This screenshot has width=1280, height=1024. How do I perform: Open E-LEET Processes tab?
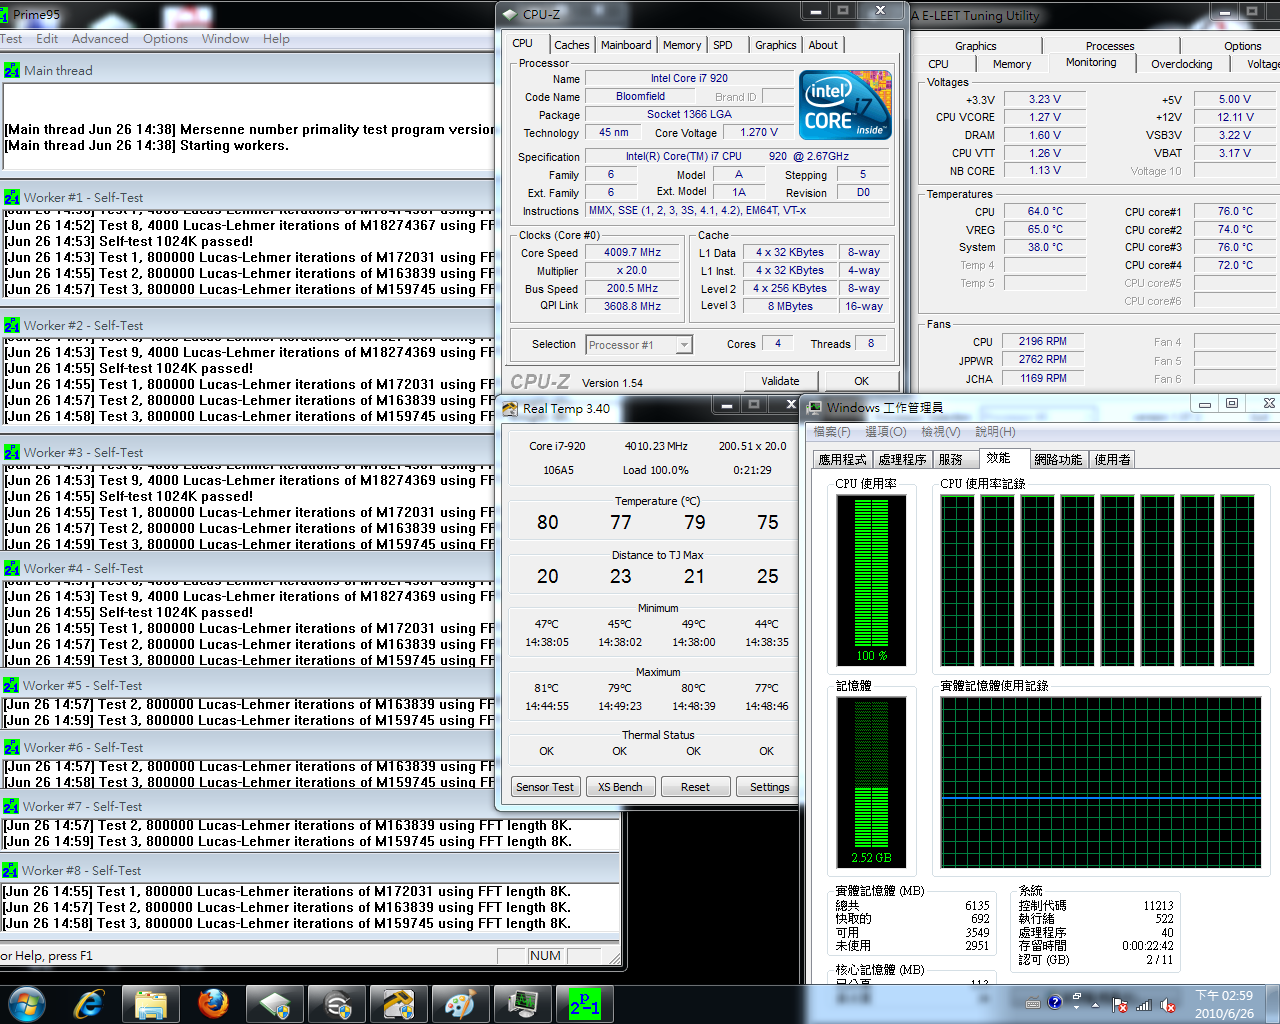[x=1110, y=46]
